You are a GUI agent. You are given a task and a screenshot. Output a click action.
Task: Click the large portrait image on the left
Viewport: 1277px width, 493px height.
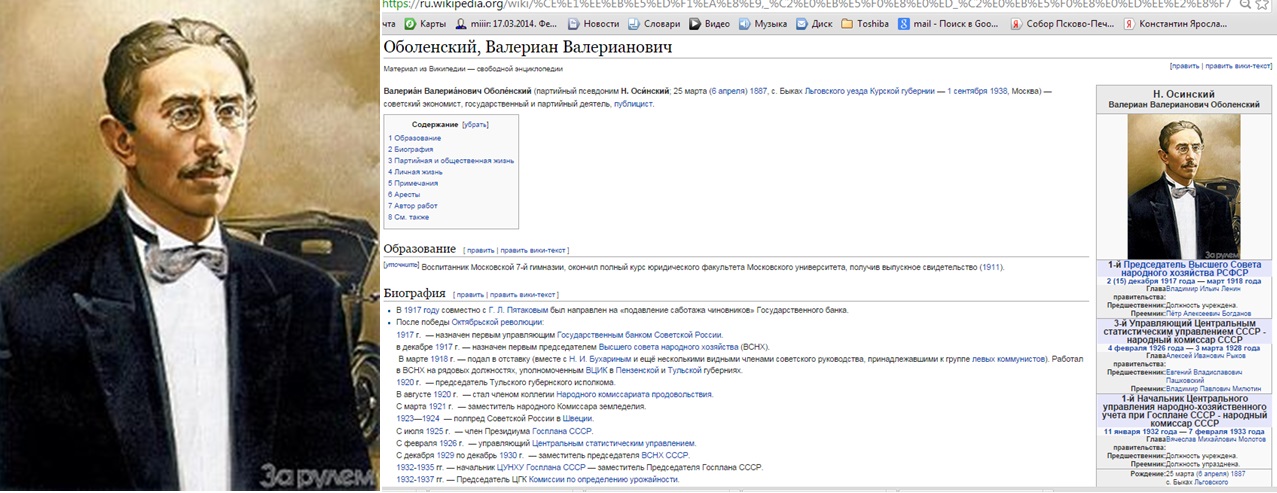point(189,246)
